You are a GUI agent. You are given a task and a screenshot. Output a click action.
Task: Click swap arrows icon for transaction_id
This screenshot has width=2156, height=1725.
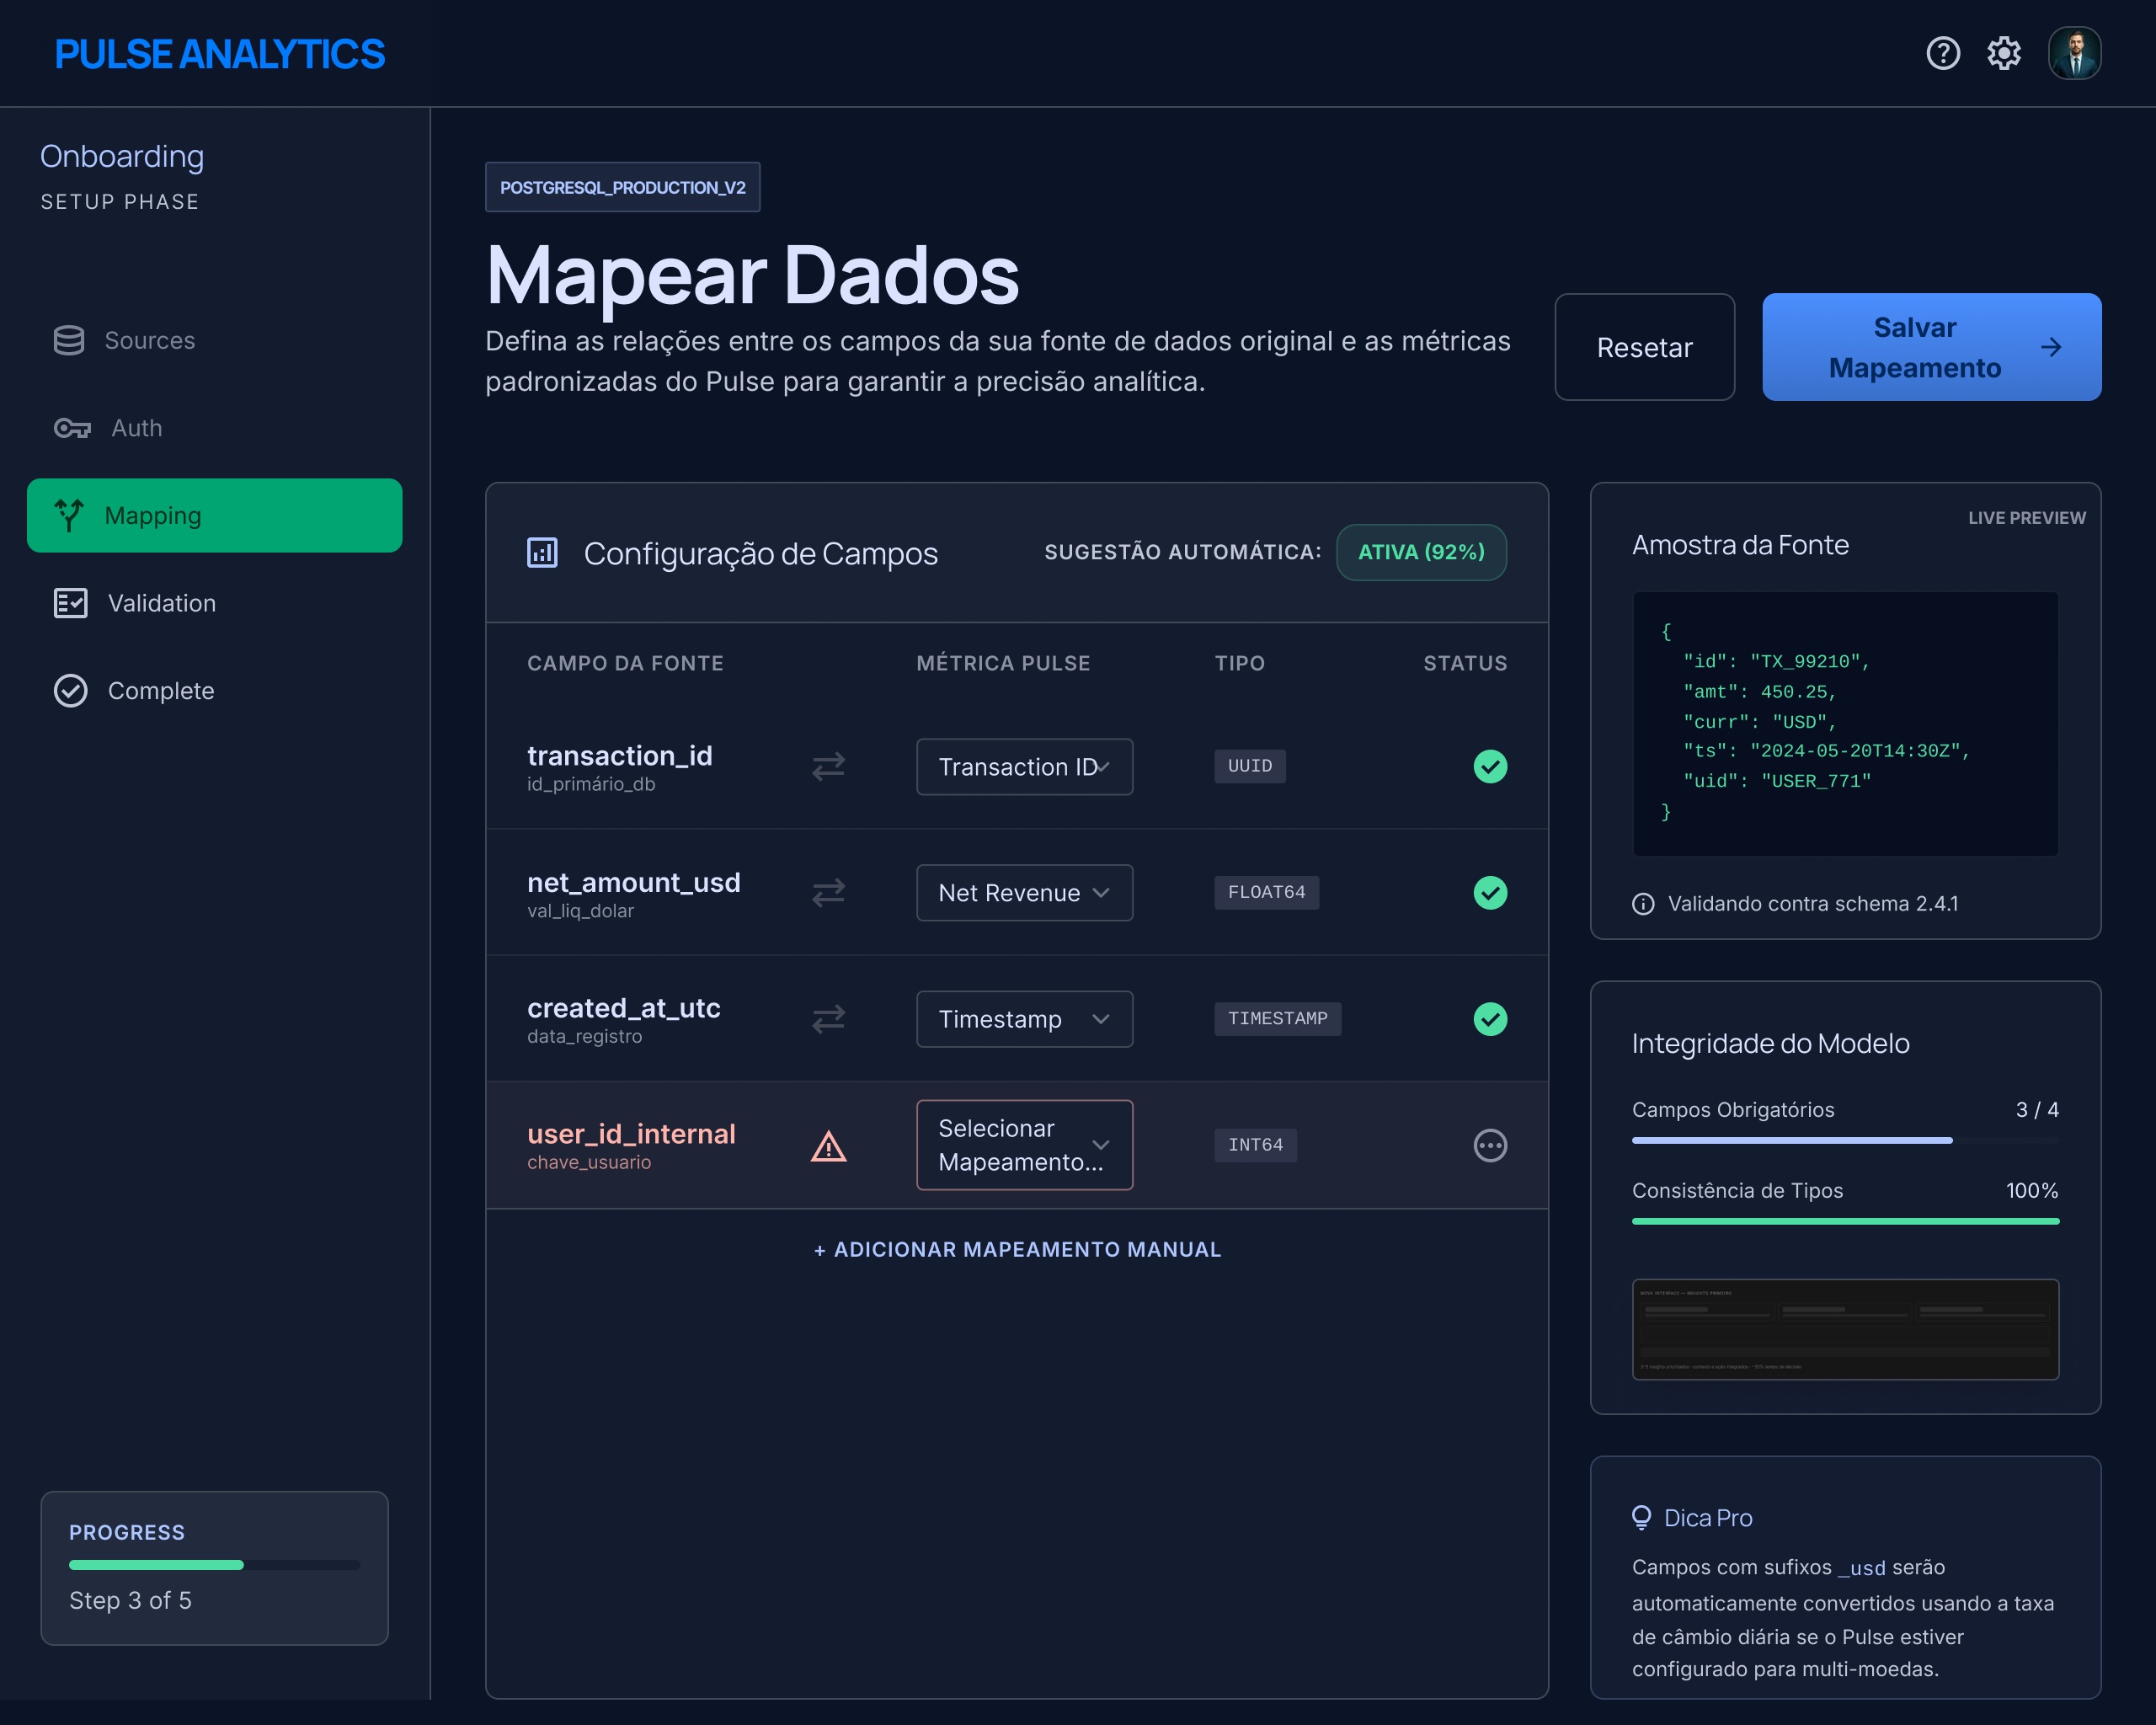828,766
